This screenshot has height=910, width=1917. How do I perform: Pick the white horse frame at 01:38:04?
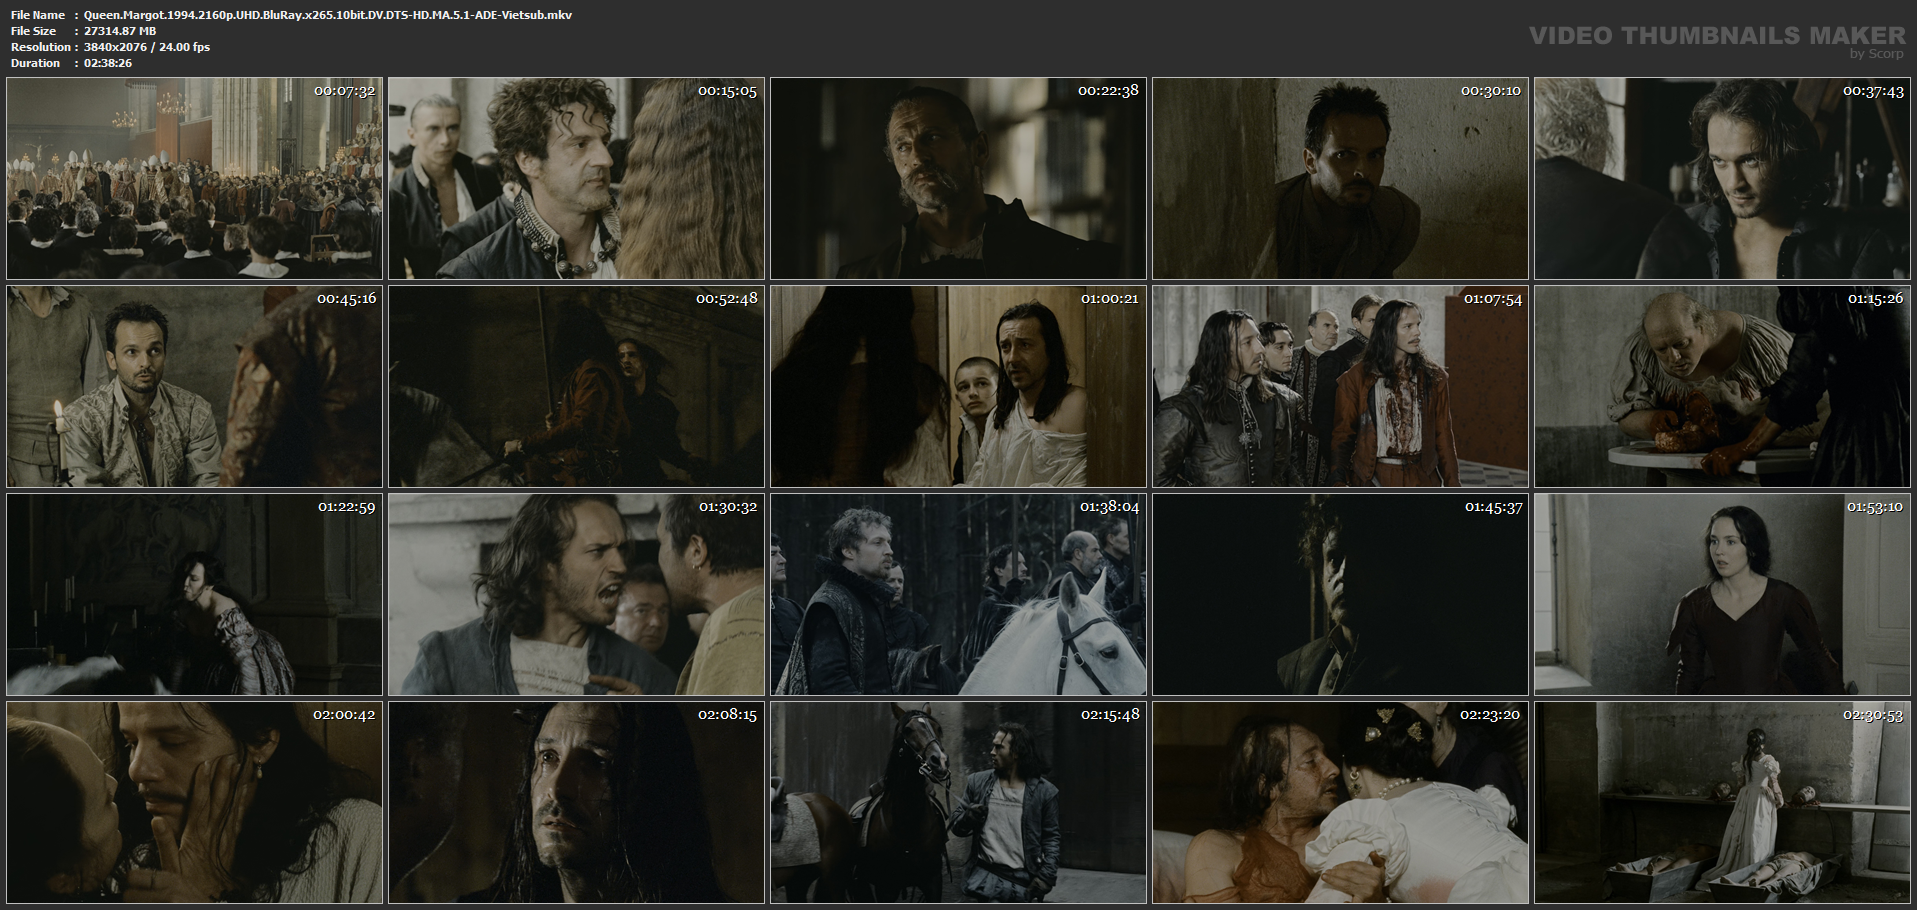pos(959,595)
